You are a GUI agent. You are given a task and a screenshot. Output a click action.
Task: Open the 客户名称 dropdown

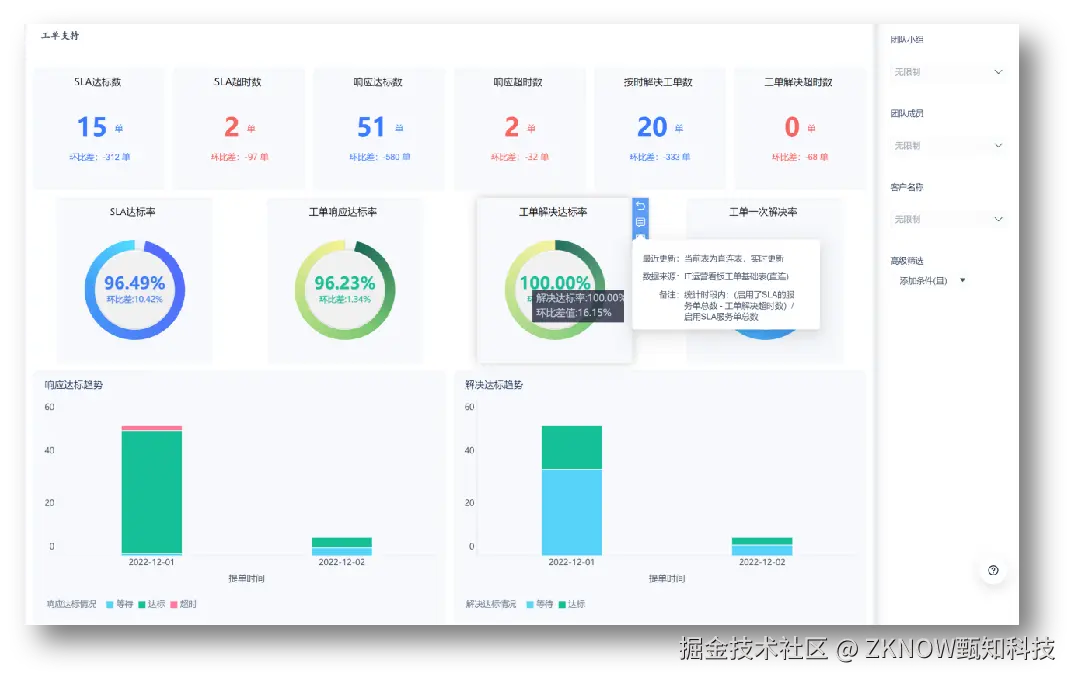[x=948, y=219]
